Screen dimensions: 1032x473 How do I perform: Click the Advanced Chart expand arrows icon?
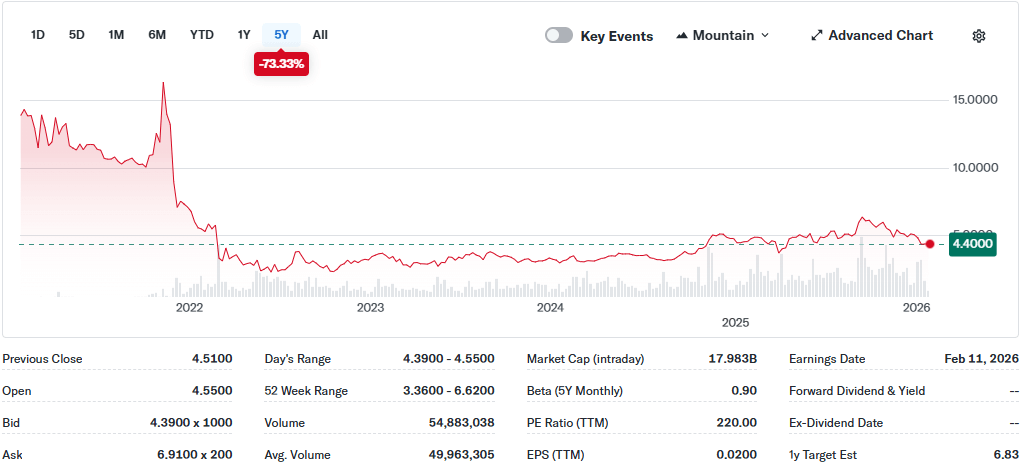817,36
